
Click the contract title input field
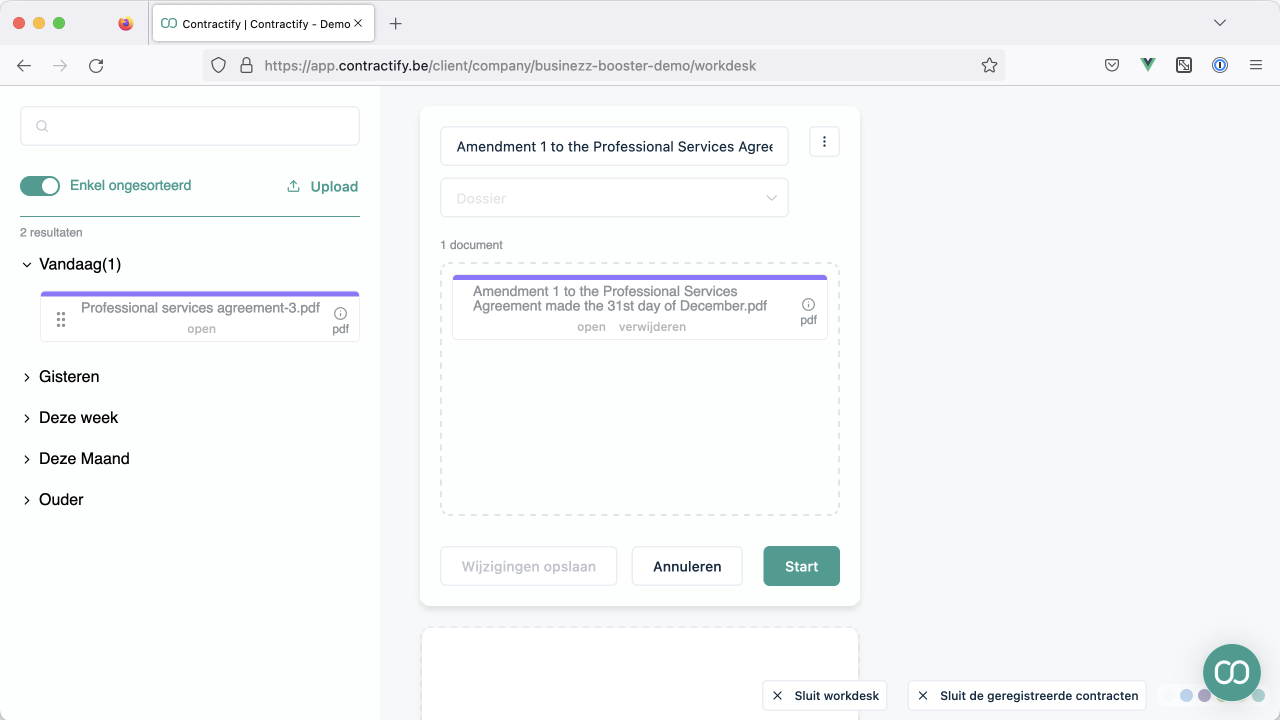click(x=614, y=146)
